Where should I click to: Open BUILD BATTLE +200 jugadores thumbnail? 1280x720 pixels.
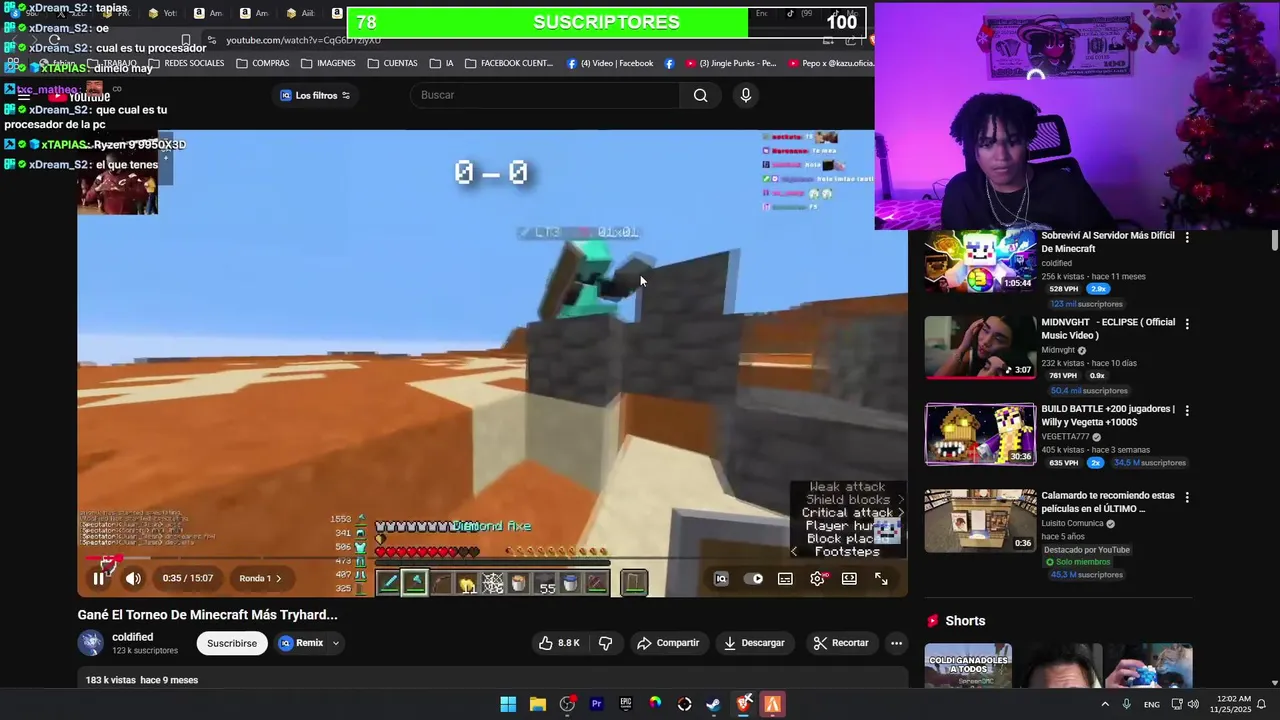tap(980, 434)
